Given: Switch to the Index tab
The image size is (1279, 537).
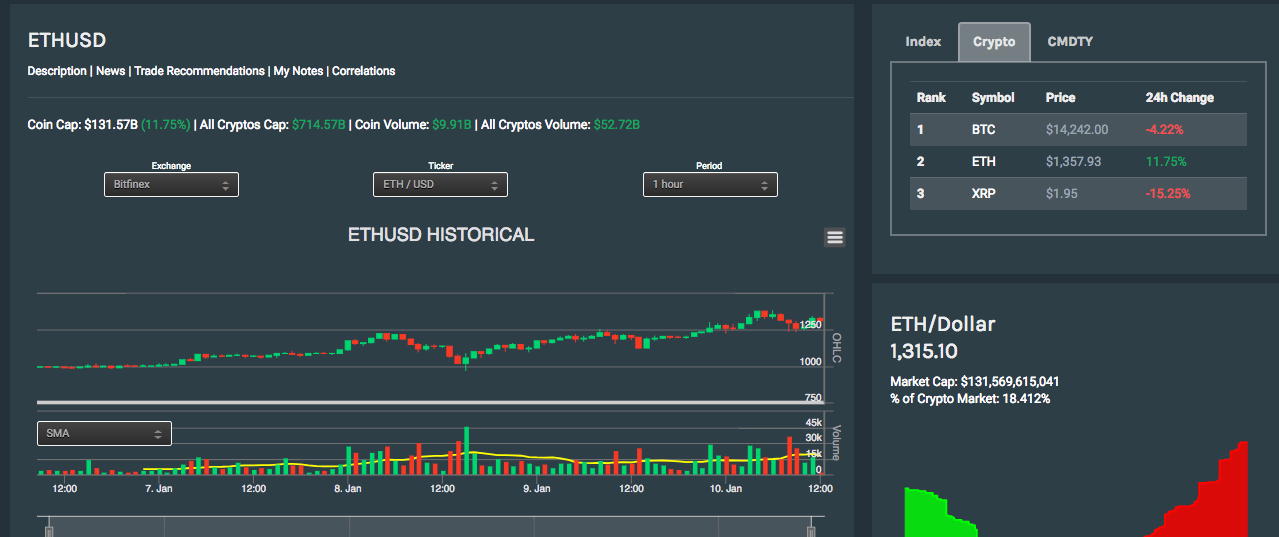Looking at the screenshot, I should (x=923, y=41).
